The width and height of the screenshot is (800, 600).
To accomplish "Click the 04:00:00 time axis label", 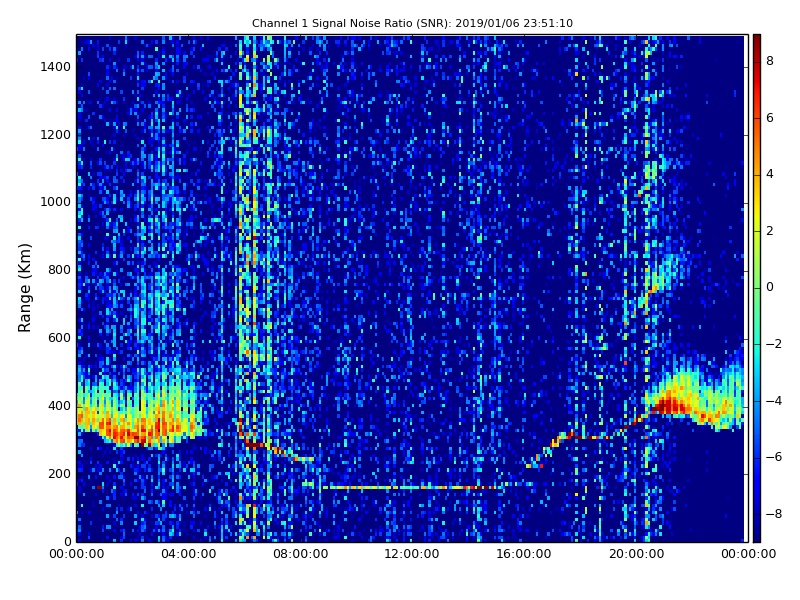I will pos(189,554).
